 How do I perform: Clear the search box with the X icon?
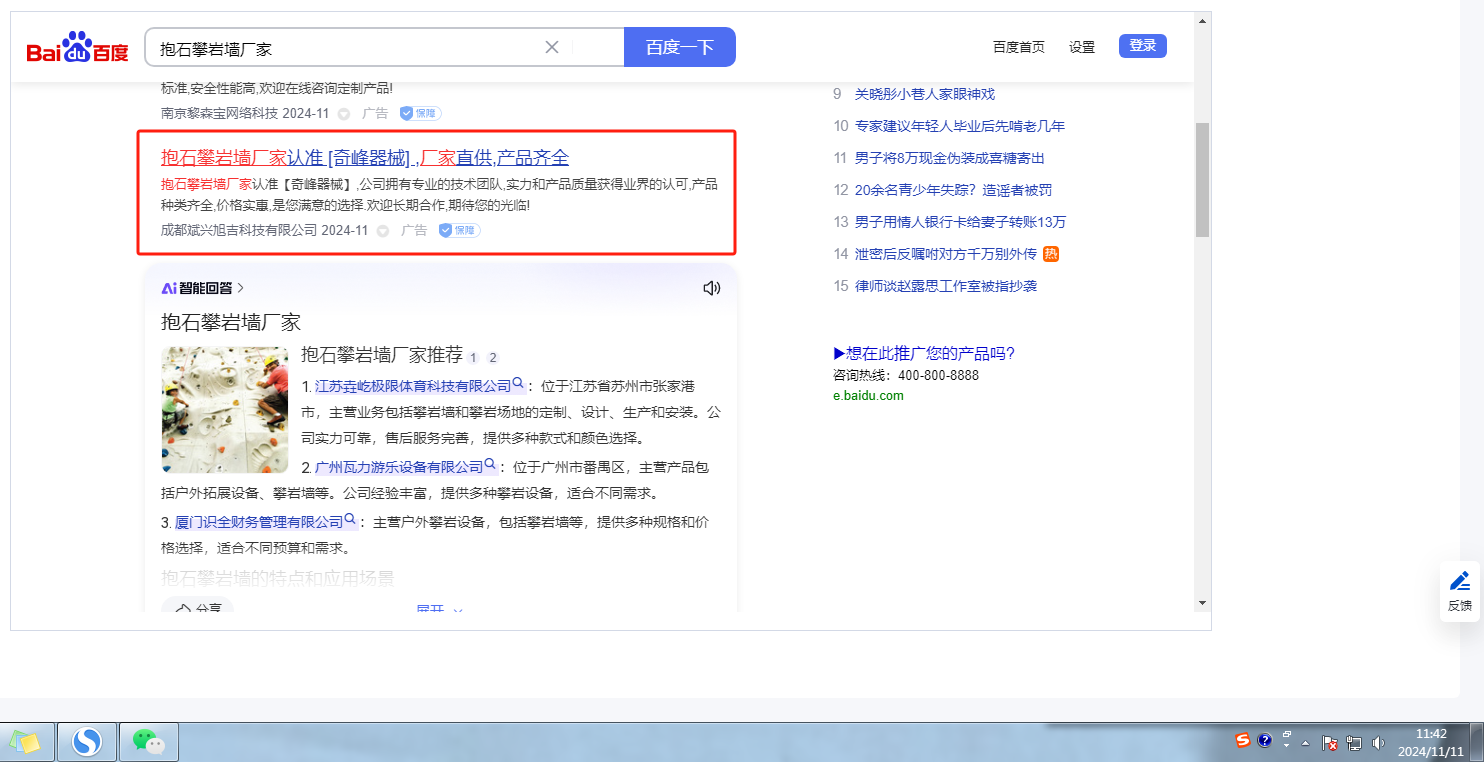click(552, 47)
